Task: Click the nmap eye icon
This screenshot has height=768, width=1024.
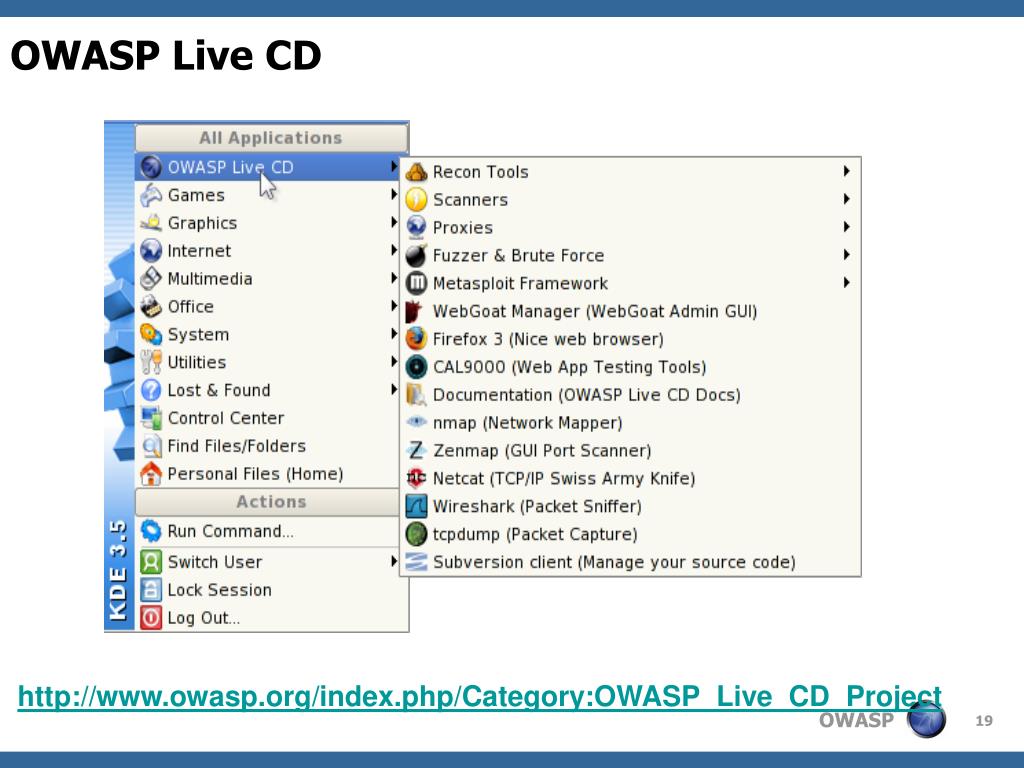Action: [416, 423]
